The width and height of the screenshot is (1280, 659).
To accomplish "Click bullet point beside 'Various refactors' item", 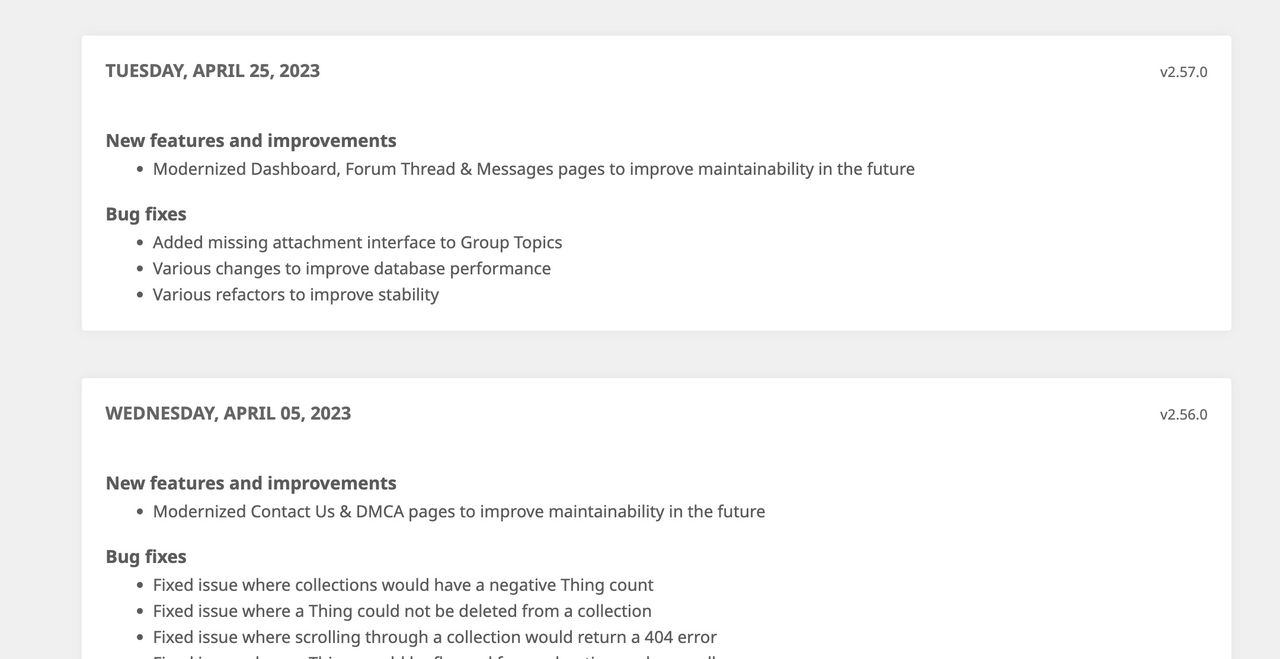I will [140, 296].
